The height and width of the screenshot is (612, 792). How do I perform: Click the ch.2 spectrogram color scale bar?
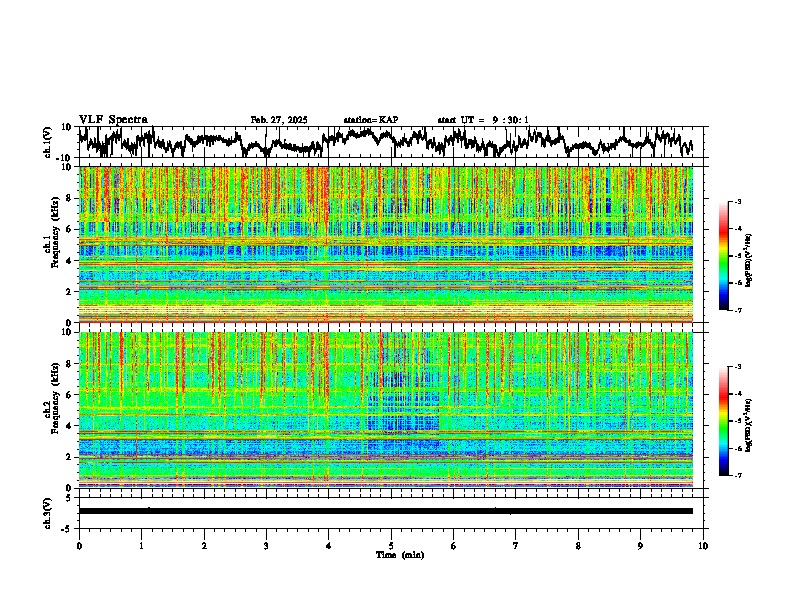click(x=724, y=421)
